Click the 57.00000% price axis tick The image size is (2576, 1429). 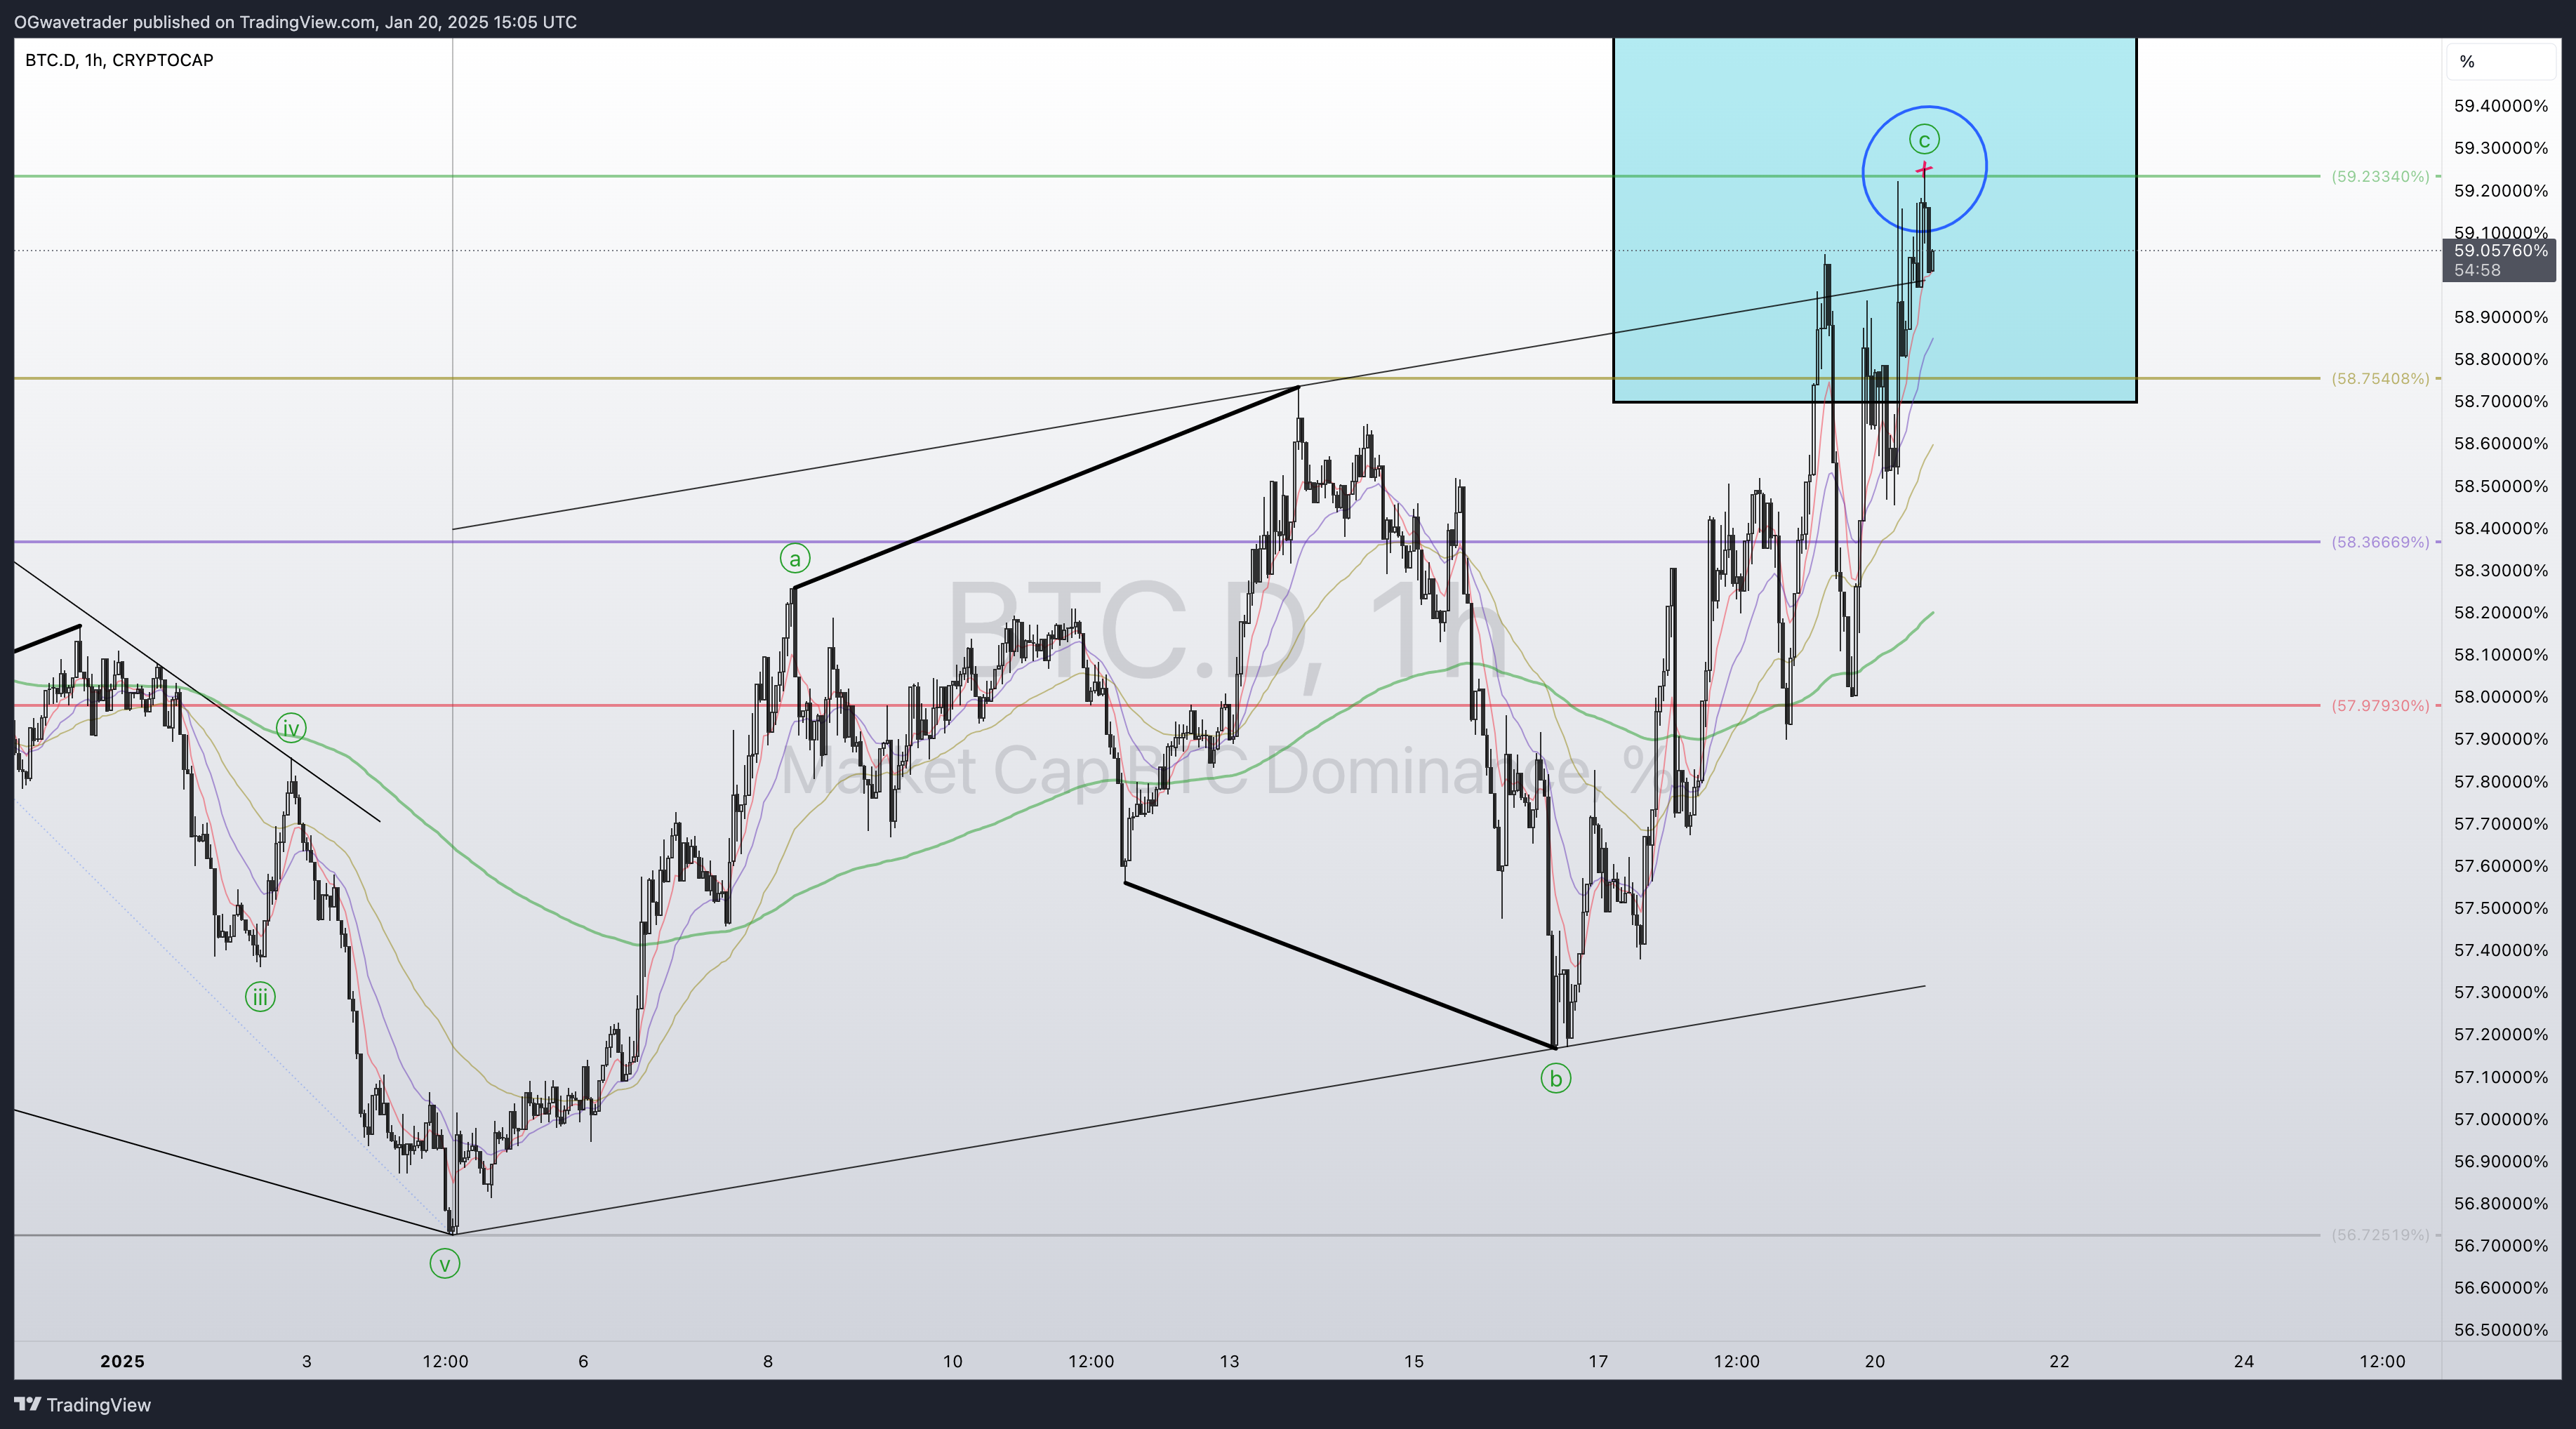click(2500, 1119)
